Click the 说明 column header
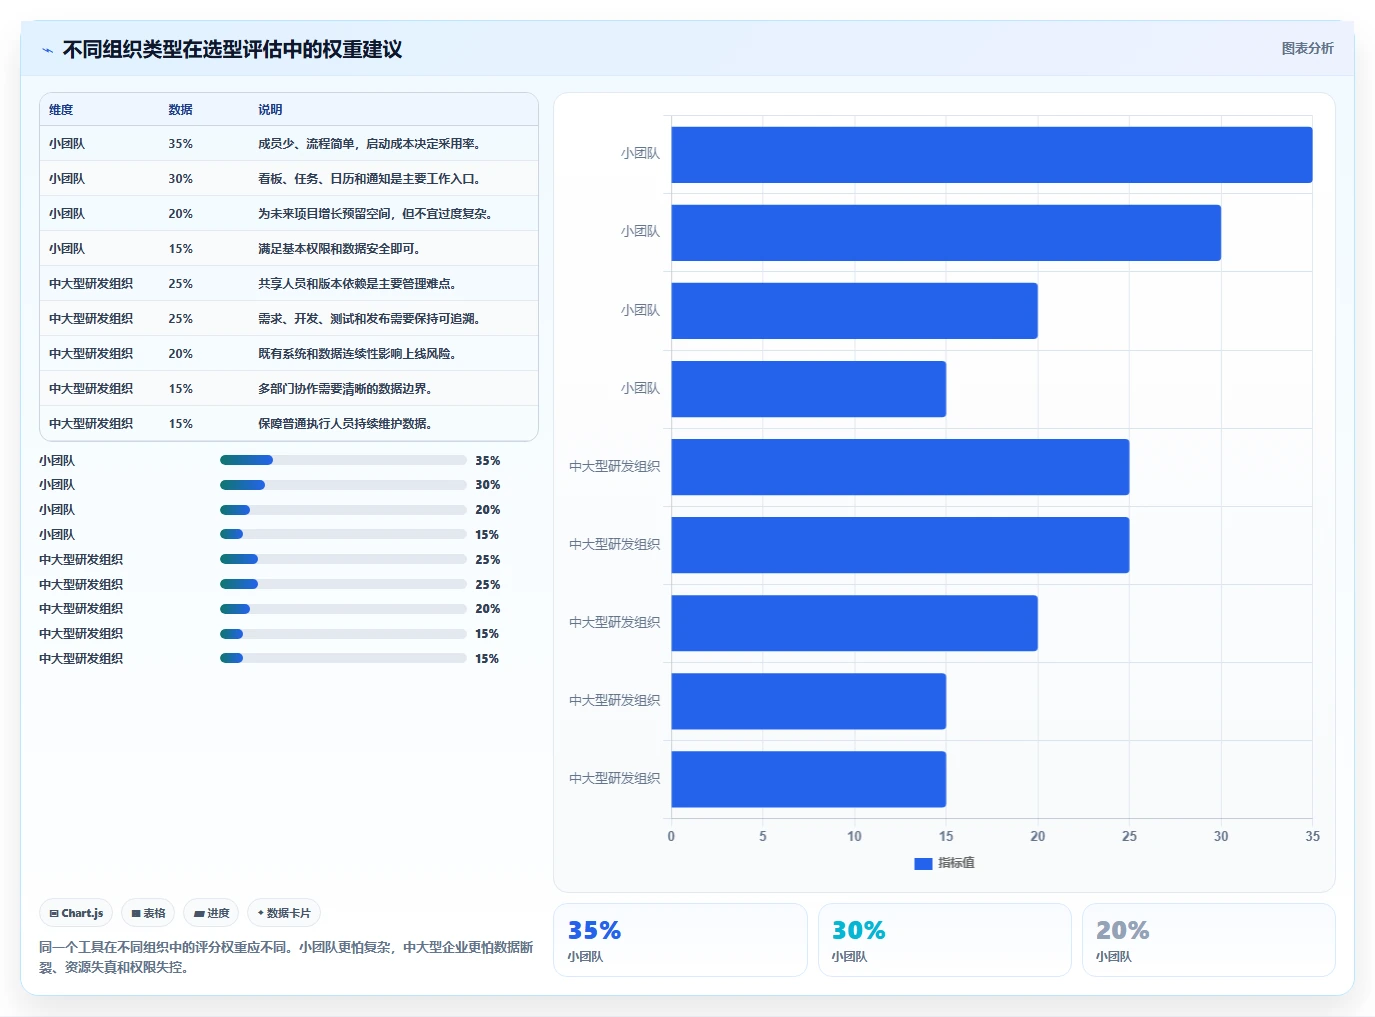This screenshot has height=1017, width=1375. (270, 110)
